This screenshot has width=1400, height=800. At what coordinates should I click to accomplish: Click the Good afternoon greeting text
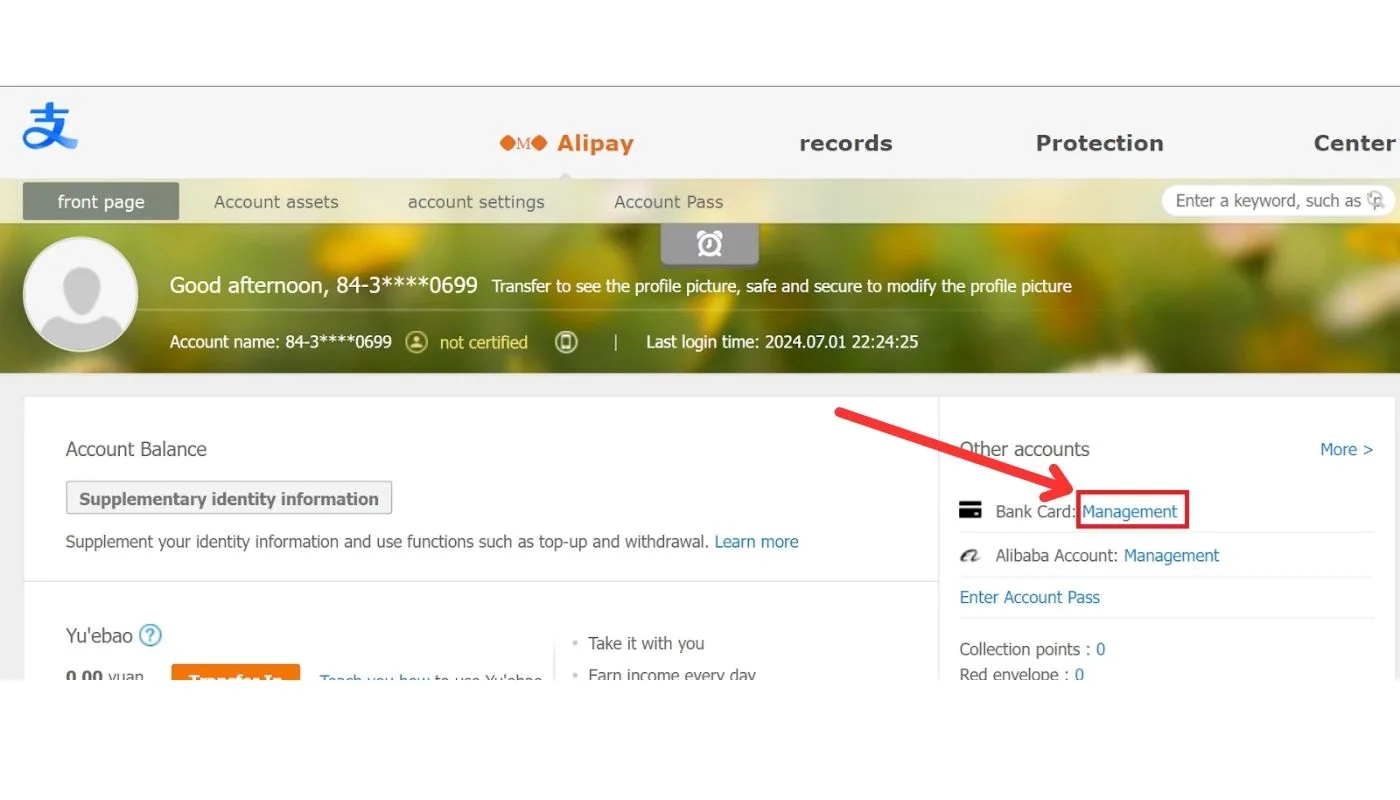coord(324,285)
